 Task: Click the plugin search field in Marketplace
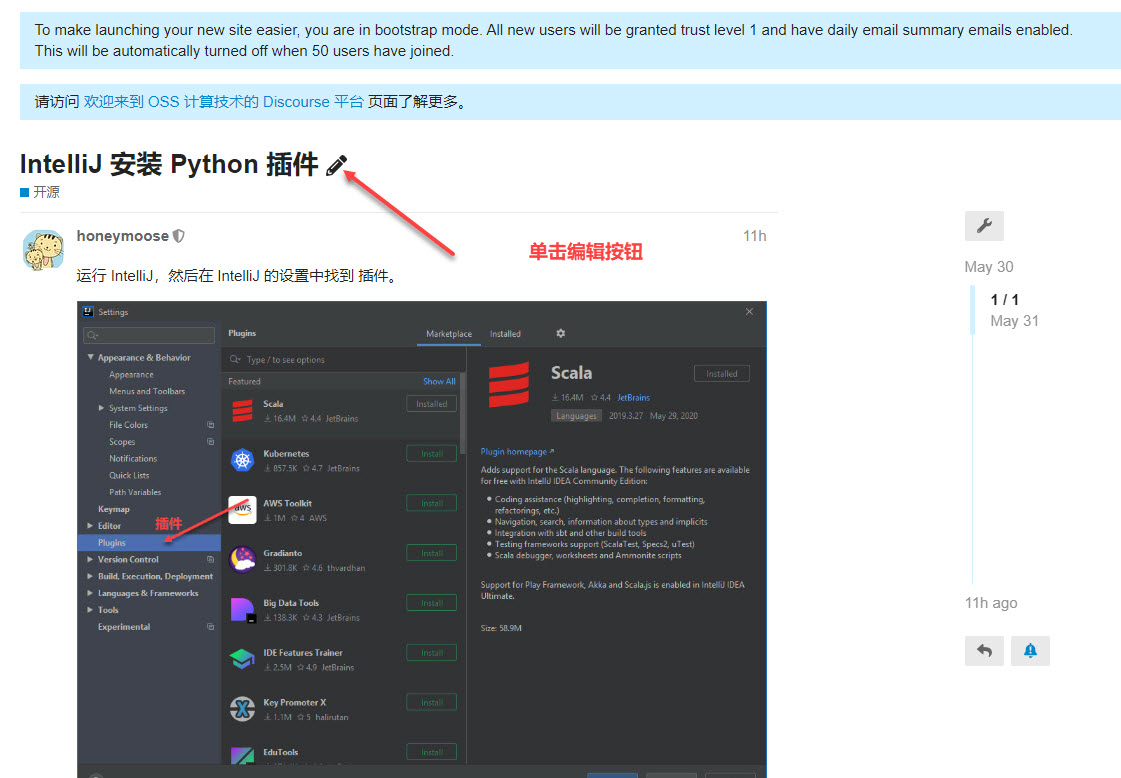pyautogui.click(x=343, y=360)
